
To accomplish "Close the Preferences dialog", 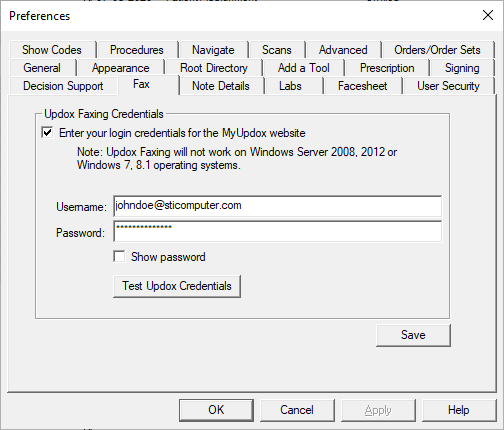I will tap(488, 15).
